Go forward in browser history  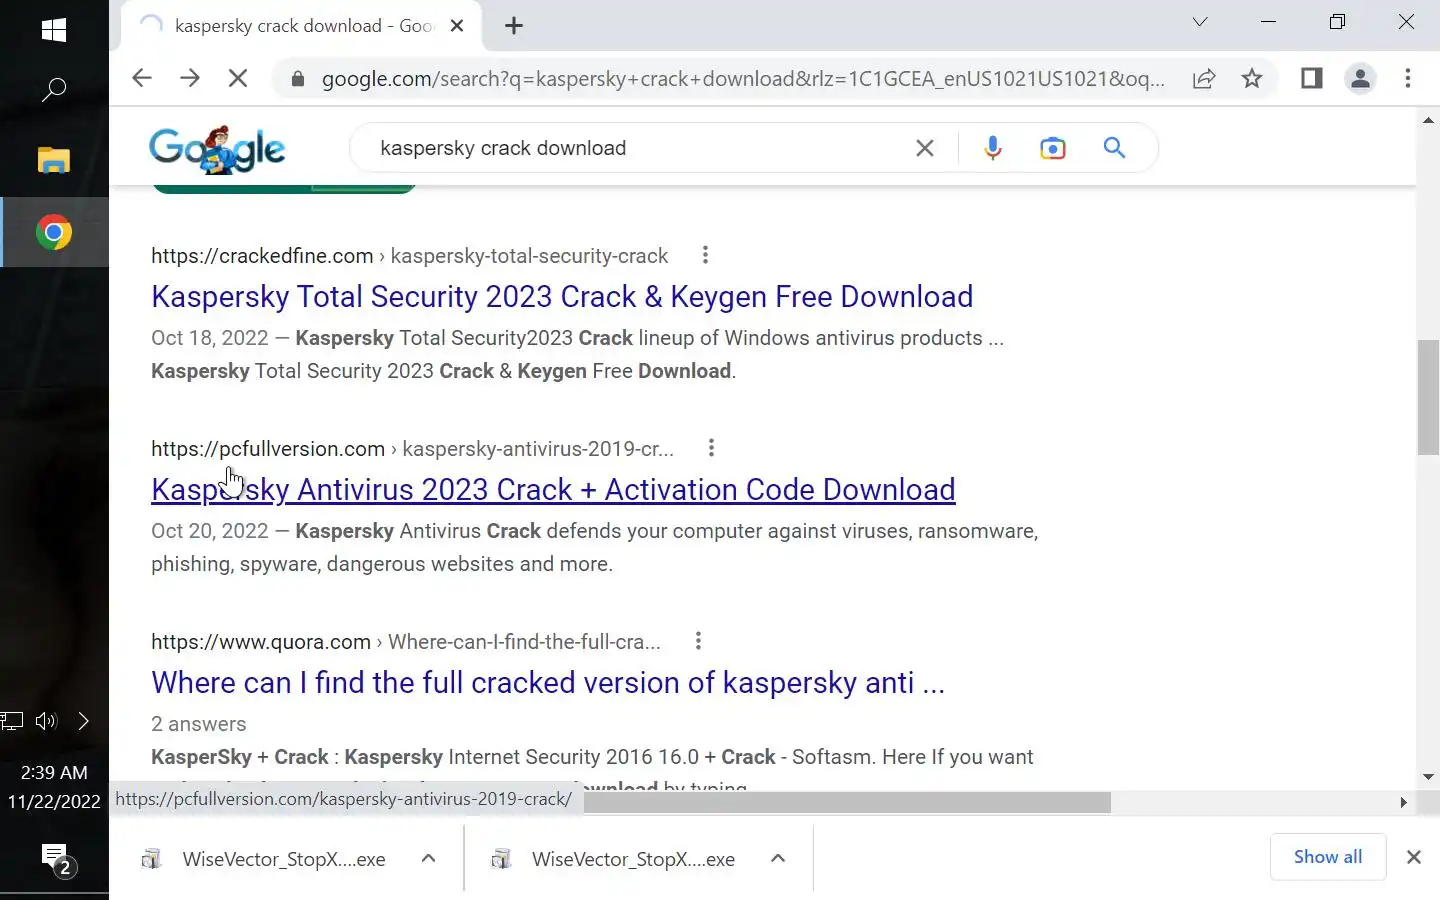[189, 78]
